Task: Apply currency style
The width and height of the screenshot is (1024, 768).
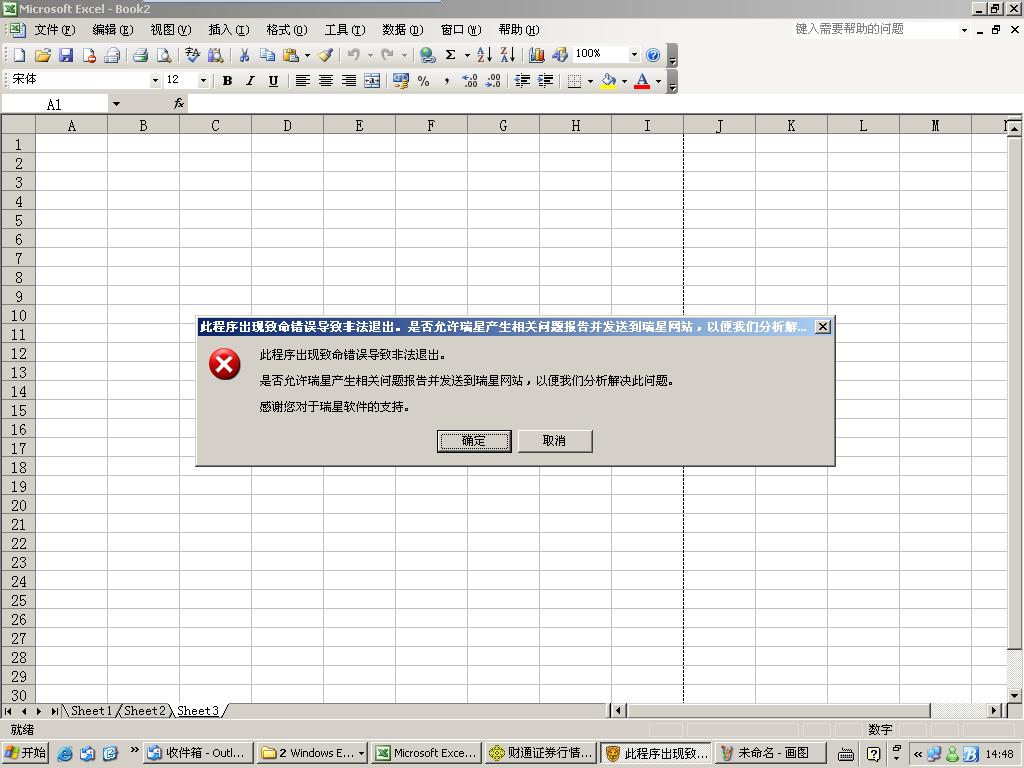Action: point(400,80)
